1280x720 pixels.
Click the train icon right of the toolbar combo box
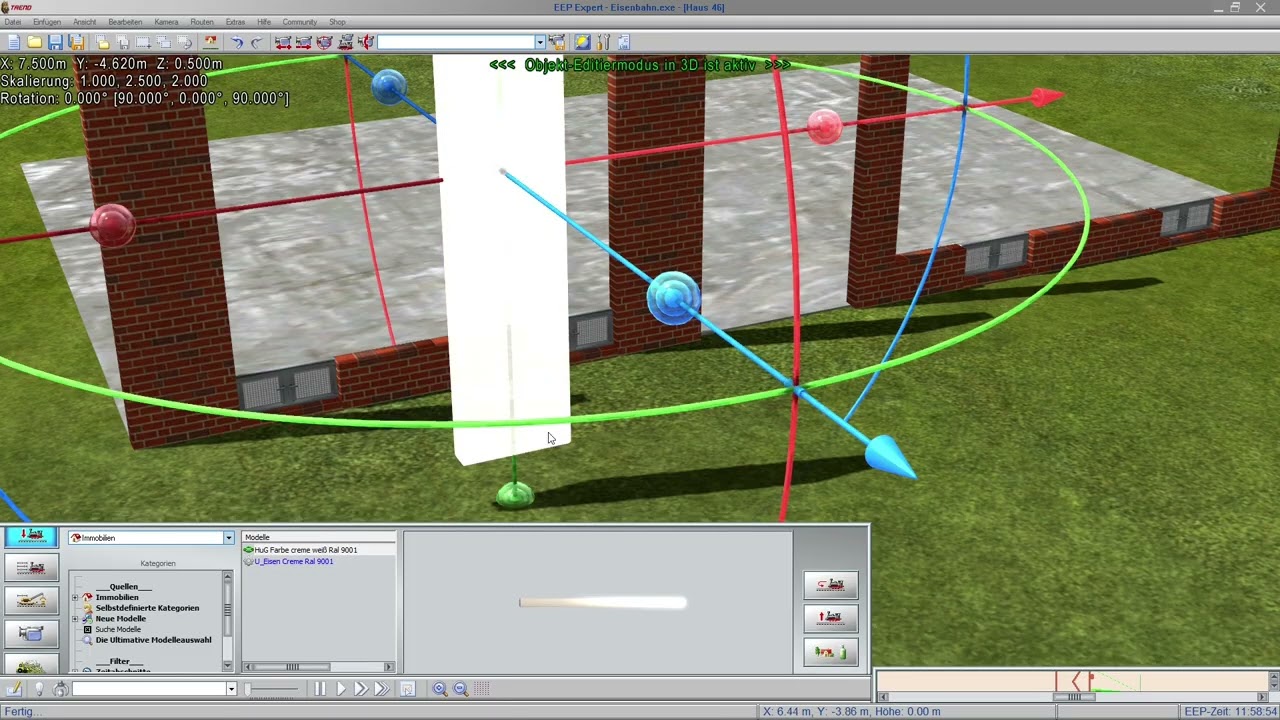(557, 42)
